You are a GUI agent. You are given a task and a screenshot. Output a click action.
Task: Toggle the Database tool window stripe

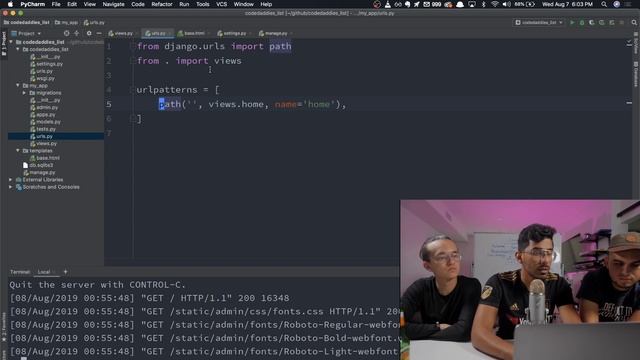coord(636,74)
